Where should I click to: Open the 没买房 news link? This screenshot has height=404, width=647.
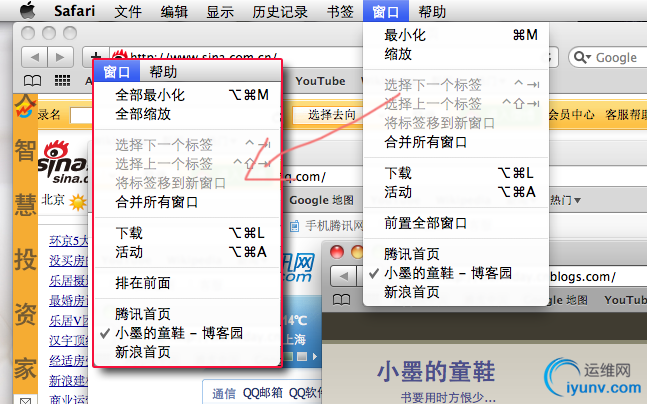tap(68, 260)
